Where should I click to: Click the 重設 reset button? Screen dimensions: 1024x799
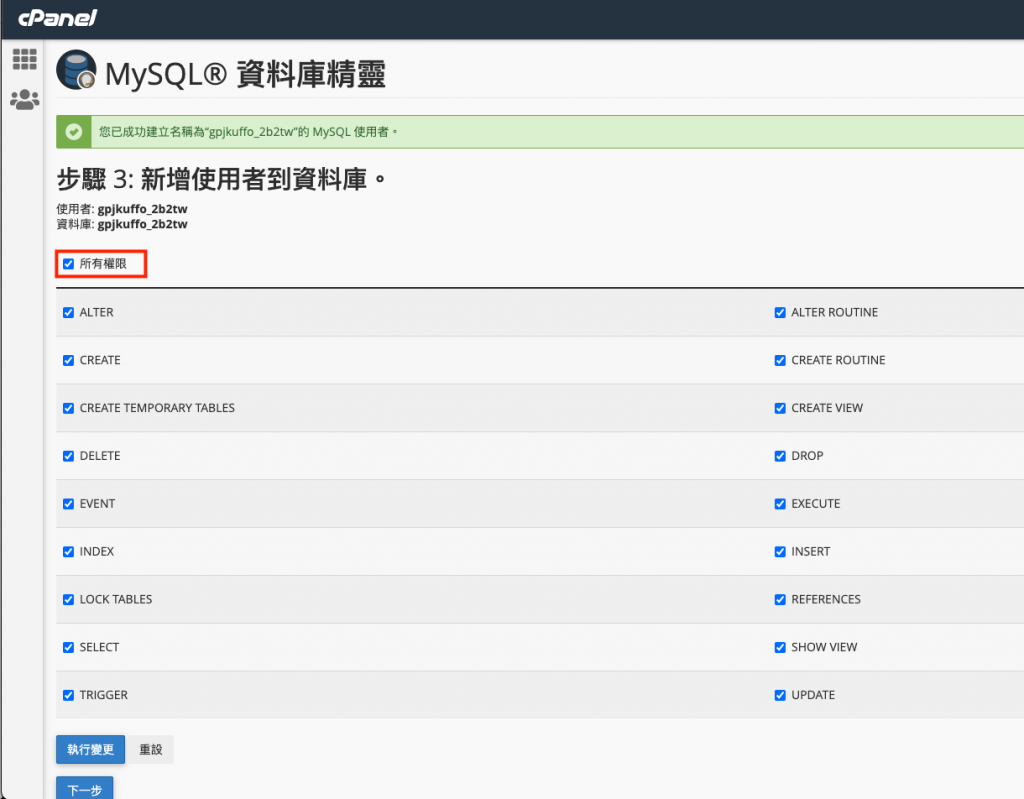point(150,749)
